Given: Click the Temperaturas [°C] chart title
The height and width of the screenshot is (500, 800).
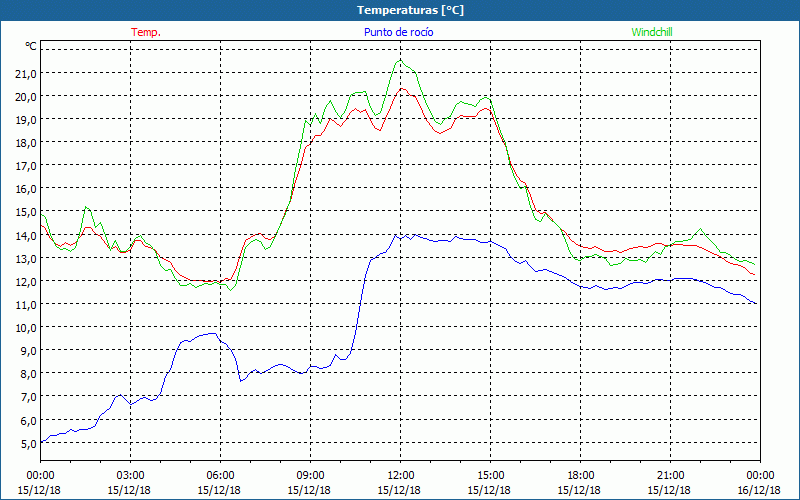Looking at the screenshot, I should pyautogui.click(x=410, y=10).
